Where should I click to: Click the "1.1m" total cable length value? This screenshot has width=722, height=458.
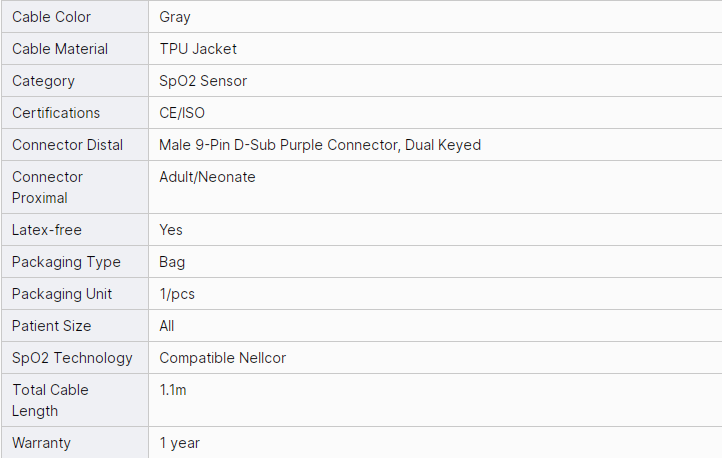173,390
